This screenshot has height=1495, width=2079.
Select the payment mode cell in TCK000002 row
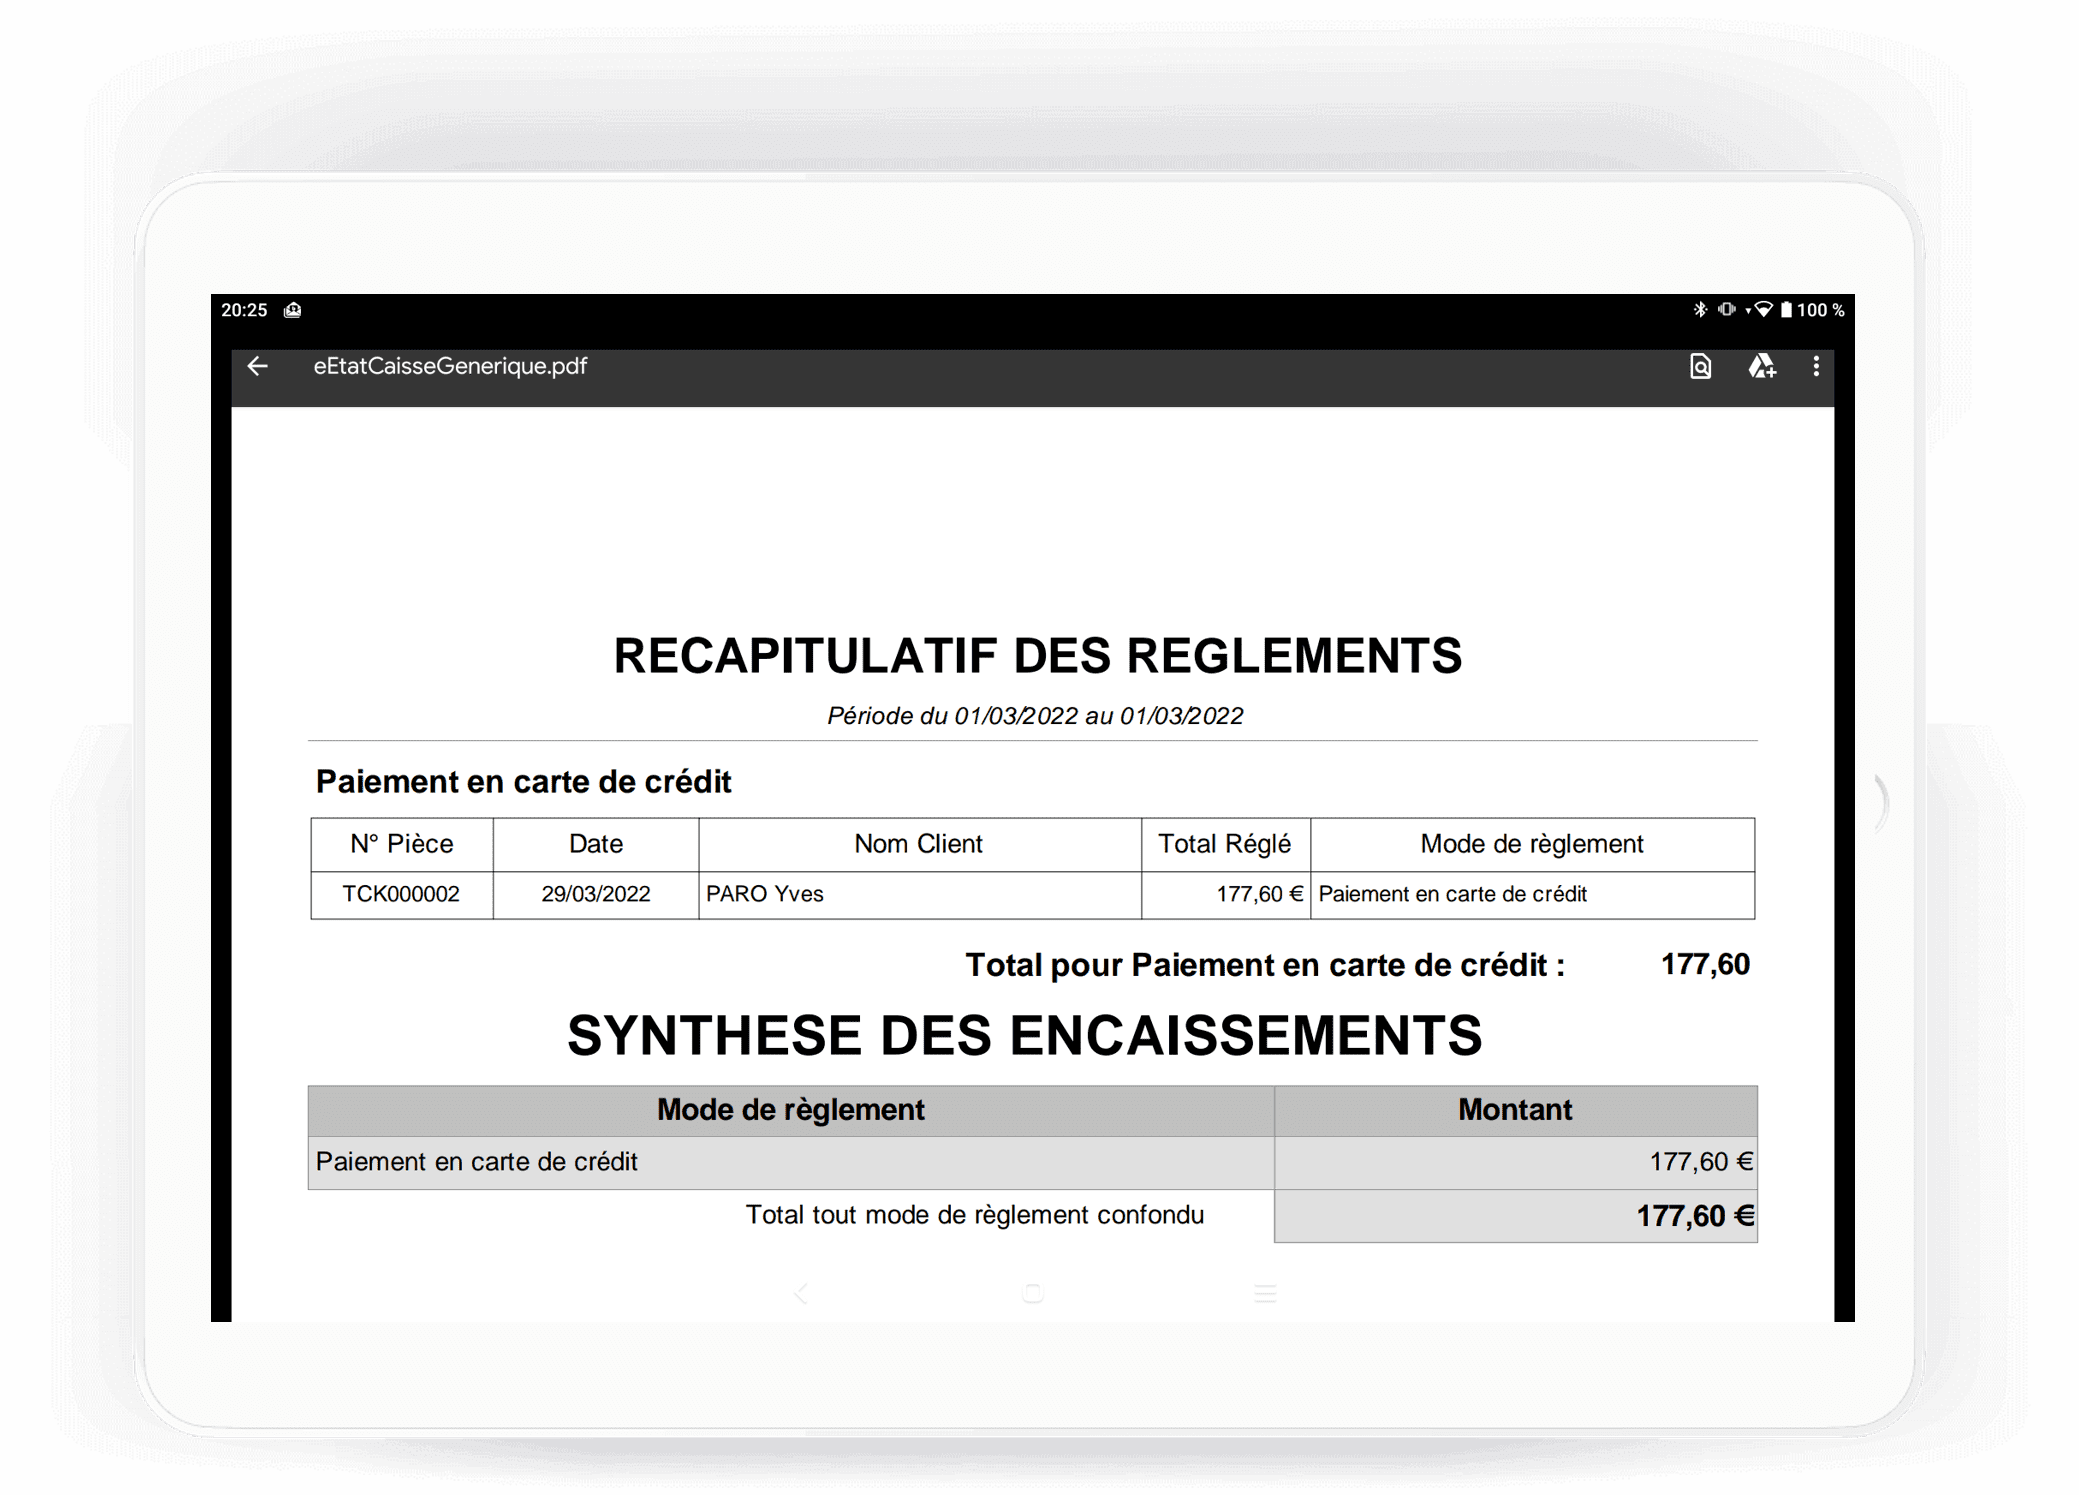1532,894
